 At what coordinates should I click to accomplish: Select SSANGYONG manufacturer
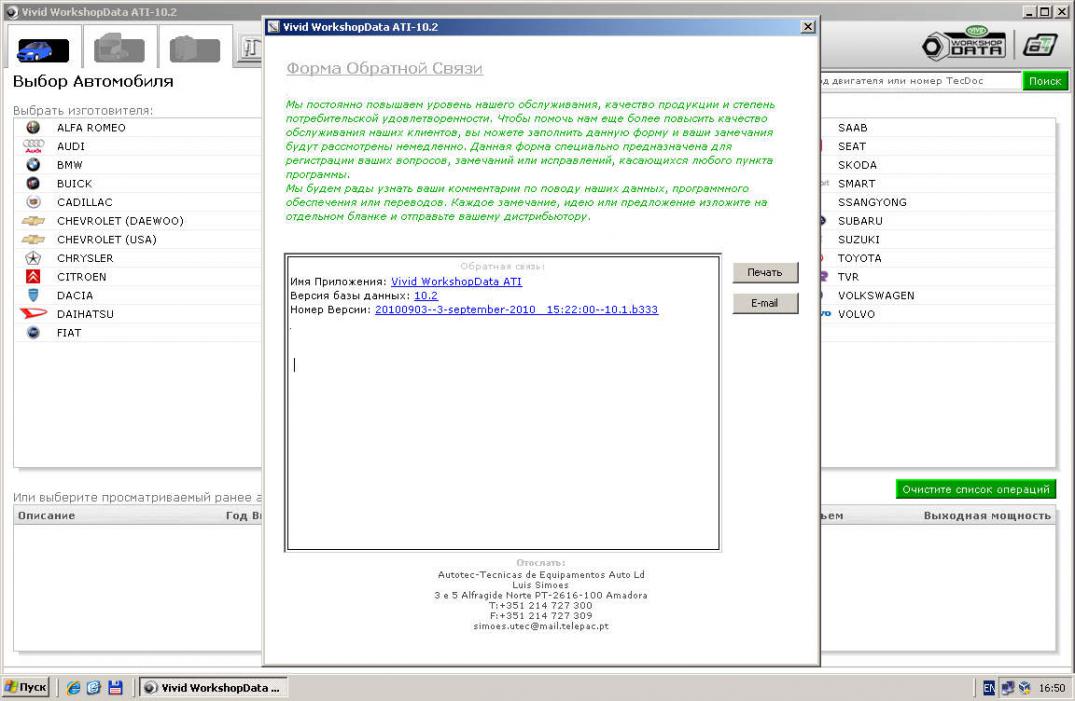coord(872,202)
